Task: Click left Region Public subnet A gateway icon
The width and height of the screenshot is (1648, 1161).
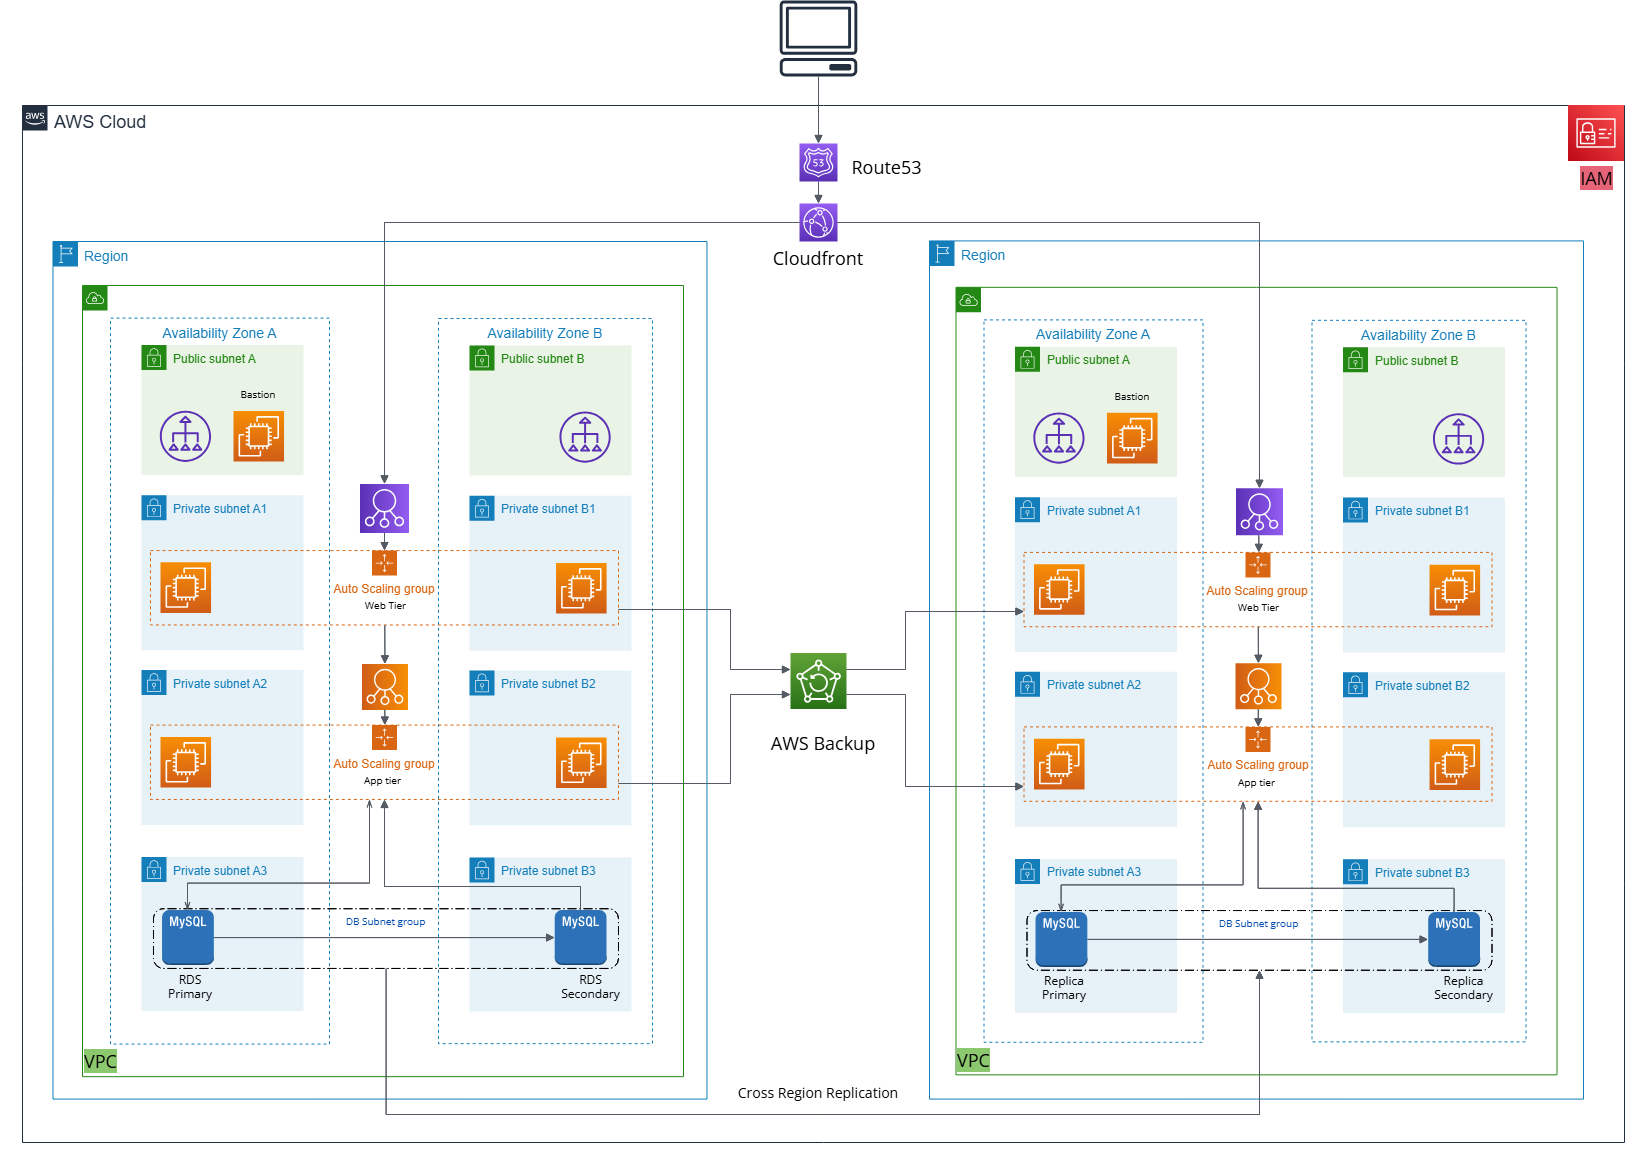Action: point(186,437)
